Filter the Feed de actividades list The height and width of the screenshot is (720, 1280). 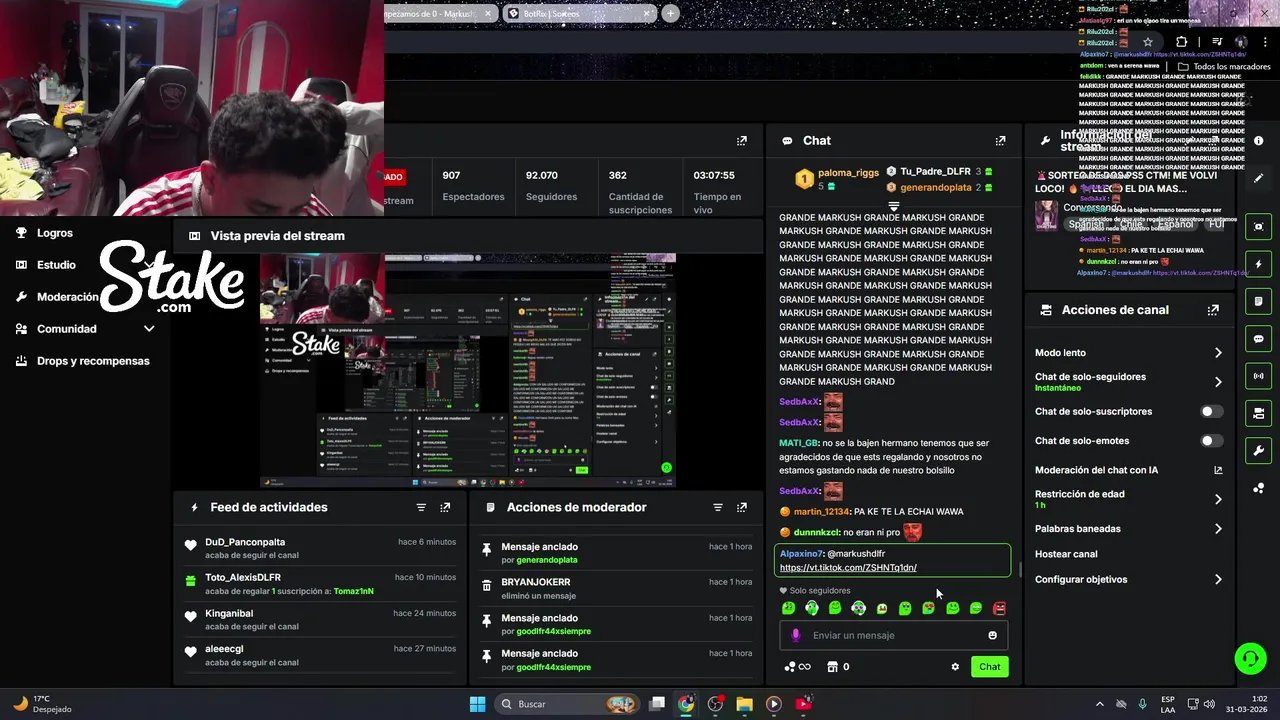click(421, 508)
